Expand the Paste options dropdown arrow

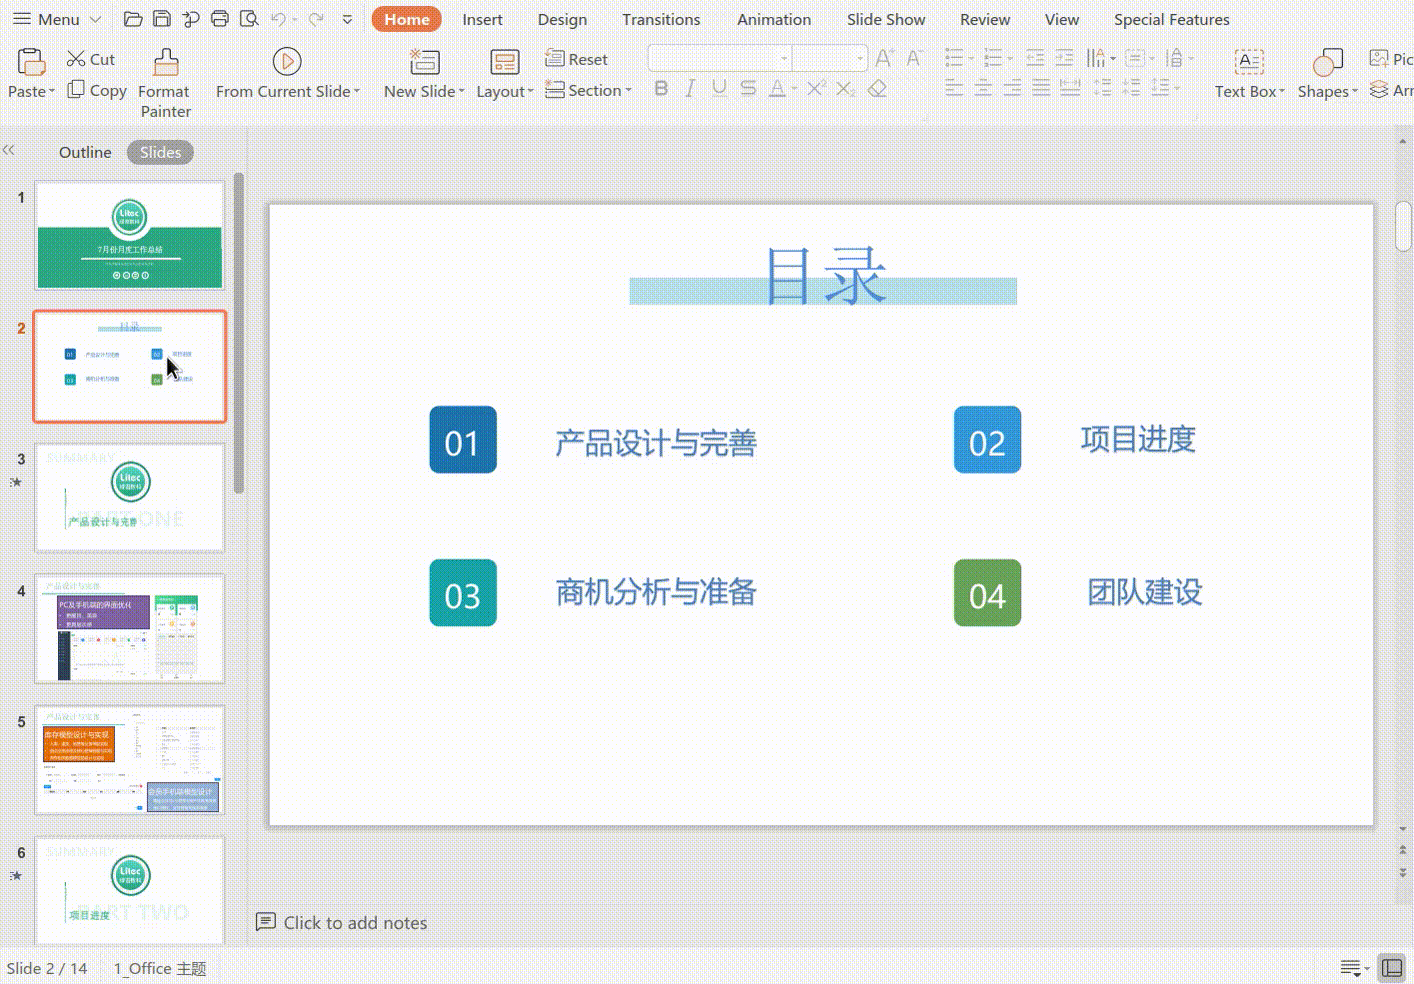point(52,92)
